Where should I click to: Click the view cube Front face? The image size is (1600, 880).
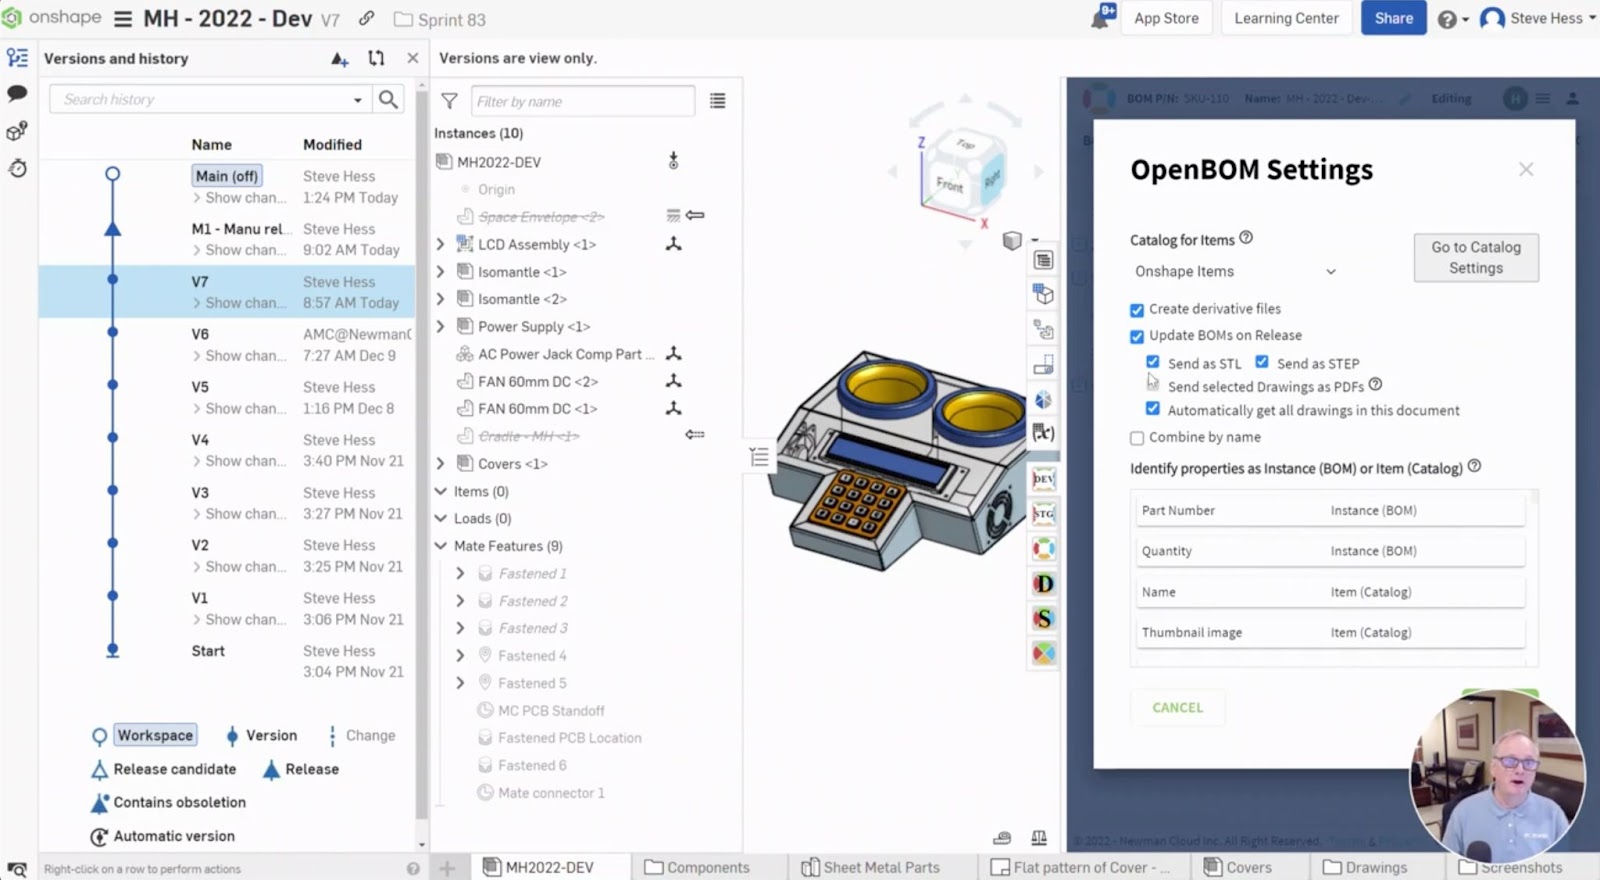pos(950,184)
